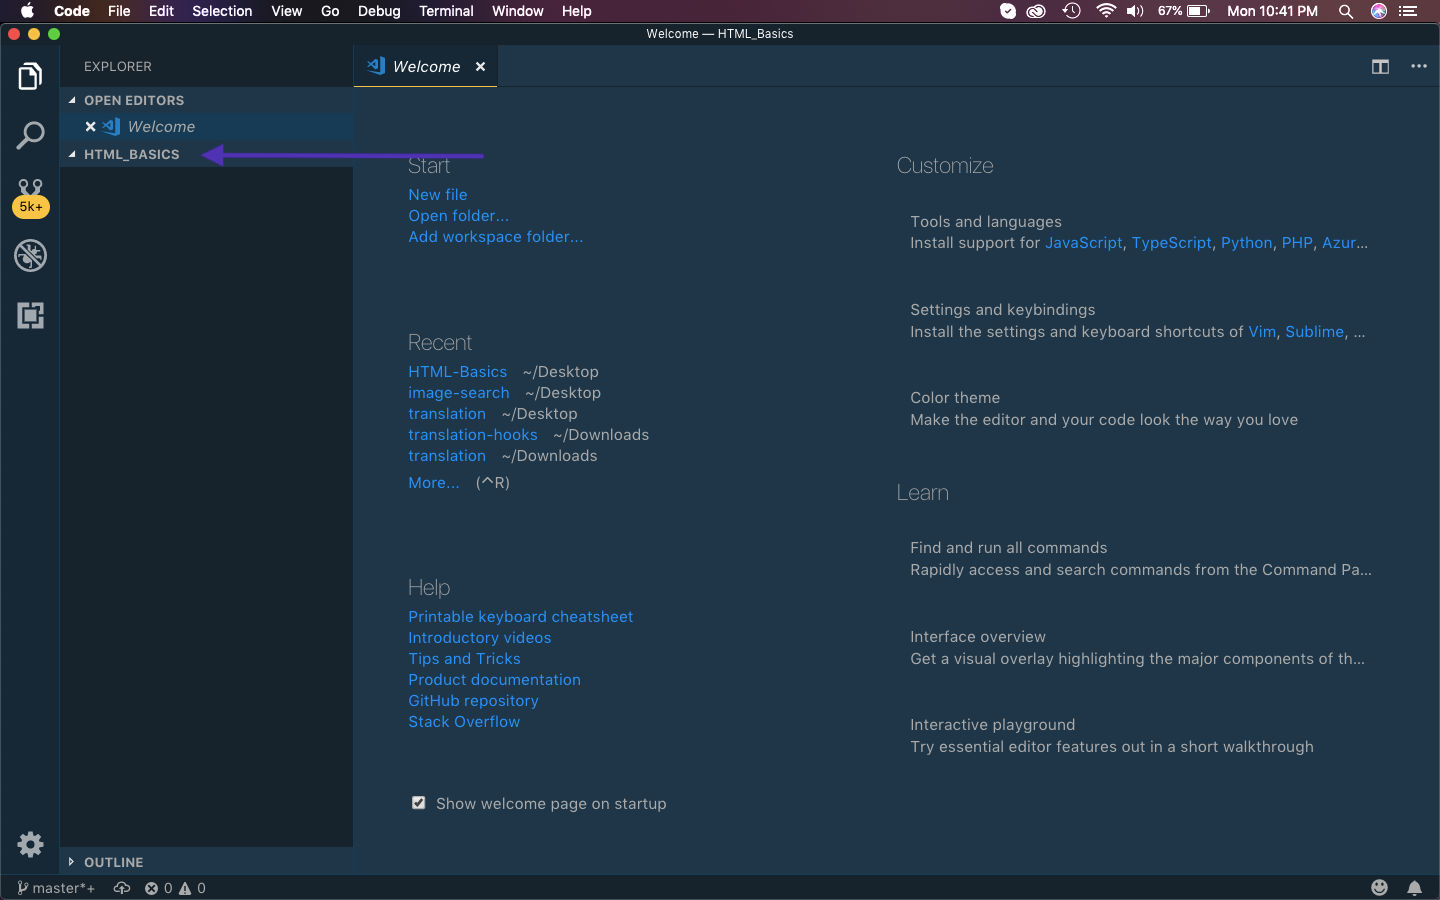Open Introductory videos link
Viewport: 1440px width, 900px height.
tap(479, 638)
